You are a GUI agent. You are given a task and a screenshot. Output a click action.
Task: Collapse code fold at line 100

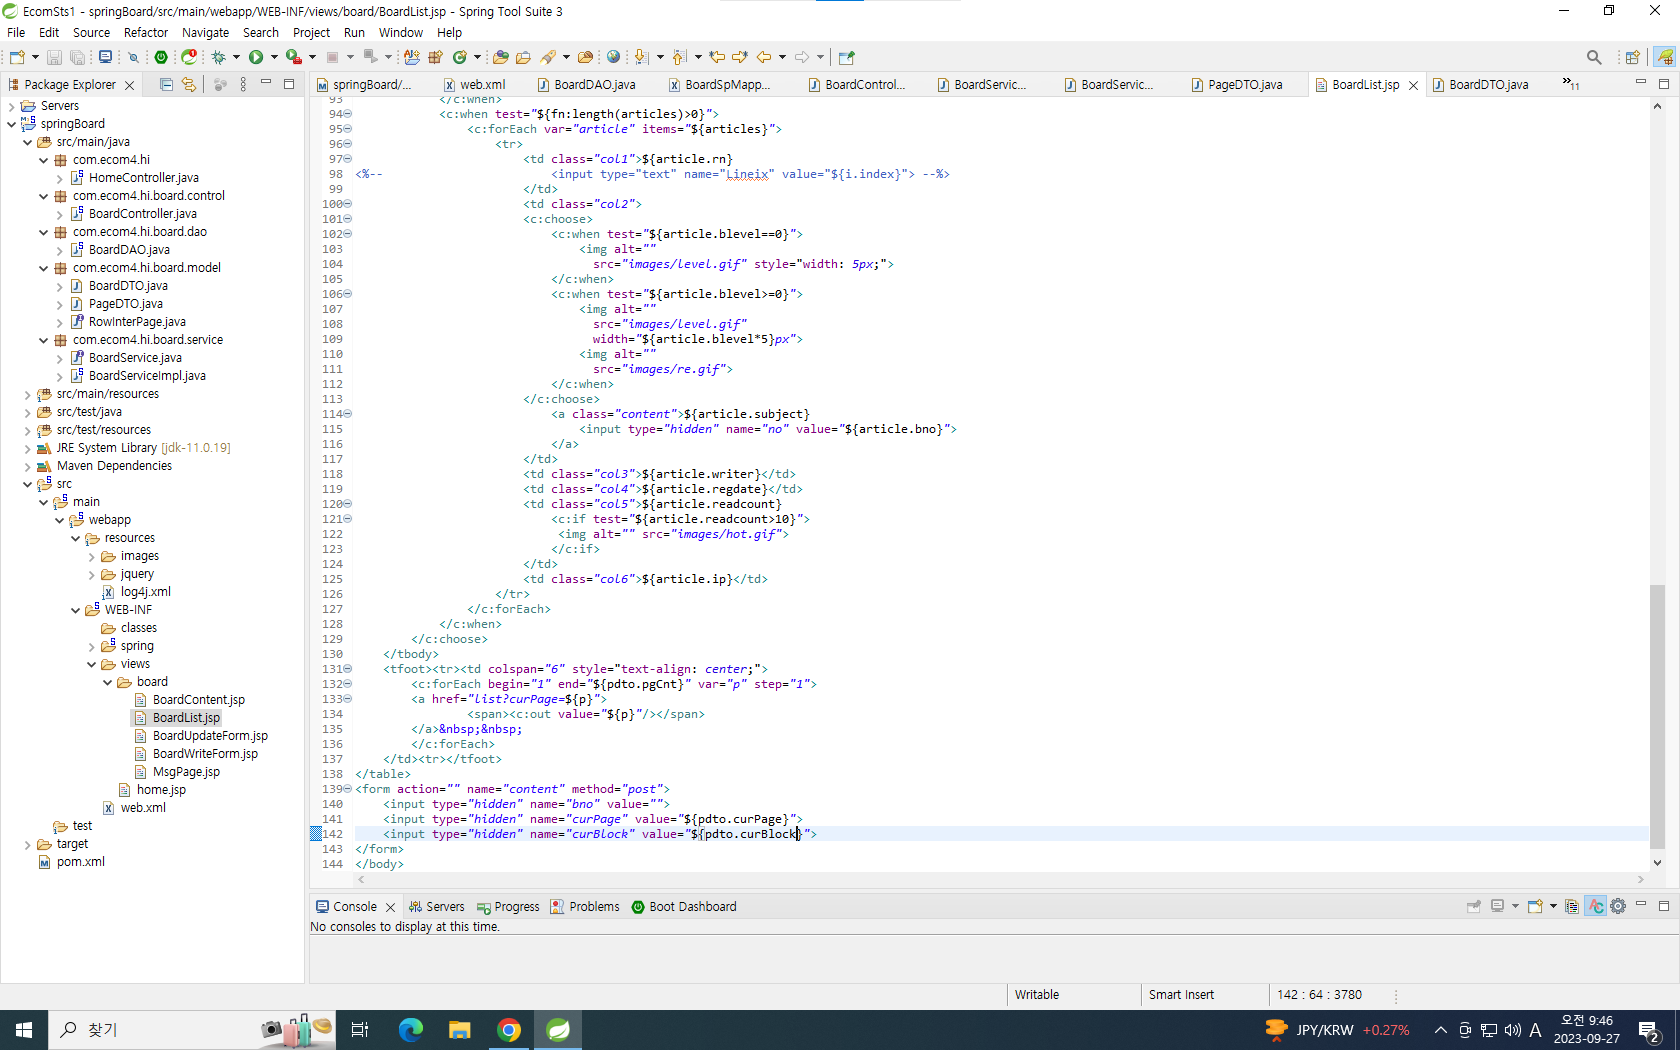click(x=348, y=204)
